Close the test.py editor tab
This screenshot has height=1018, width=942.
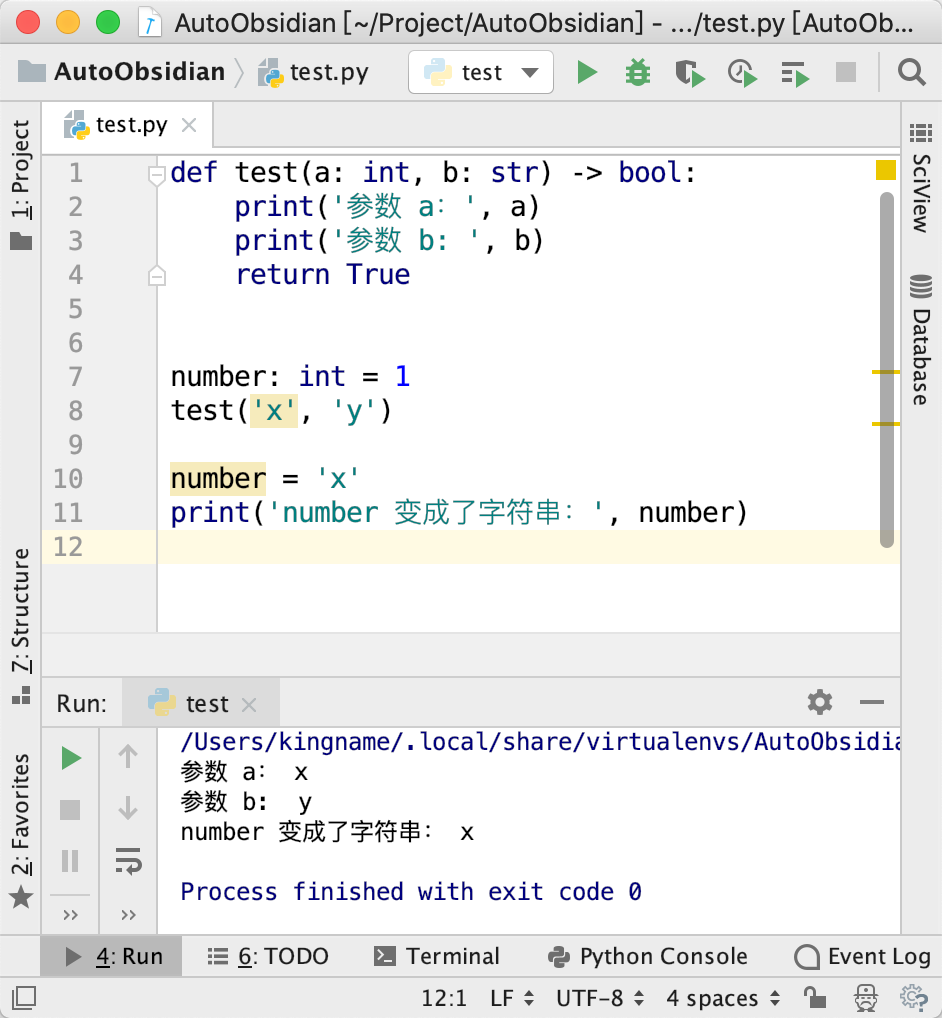(x=189, y=125)
